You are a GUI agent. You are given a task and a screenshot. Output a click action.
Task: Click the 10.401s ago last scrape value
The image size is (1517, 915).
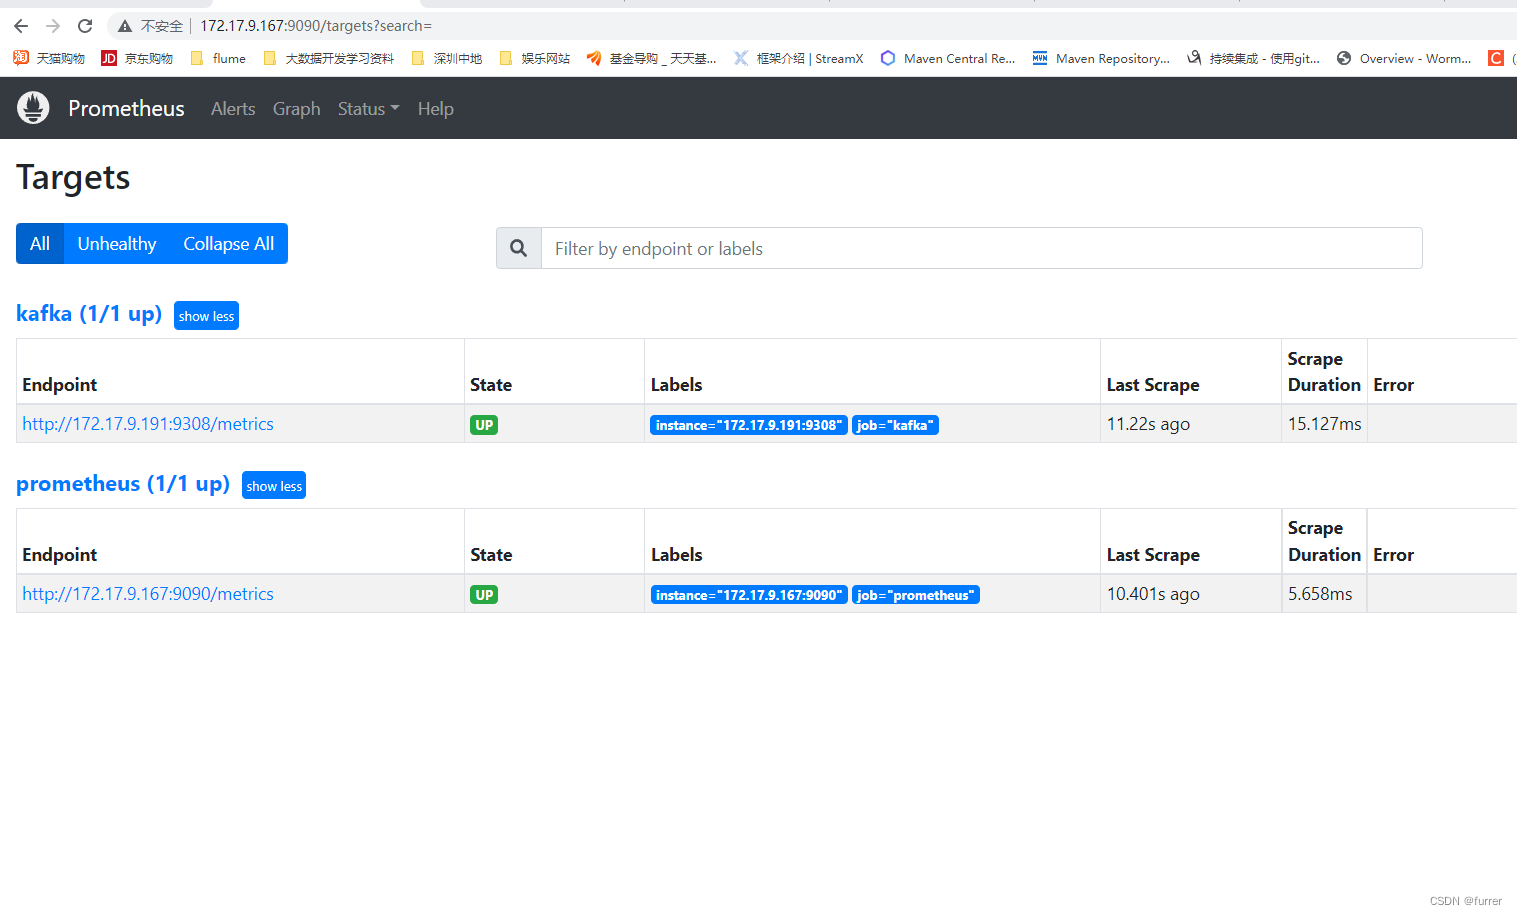(x=1153, y=594)
